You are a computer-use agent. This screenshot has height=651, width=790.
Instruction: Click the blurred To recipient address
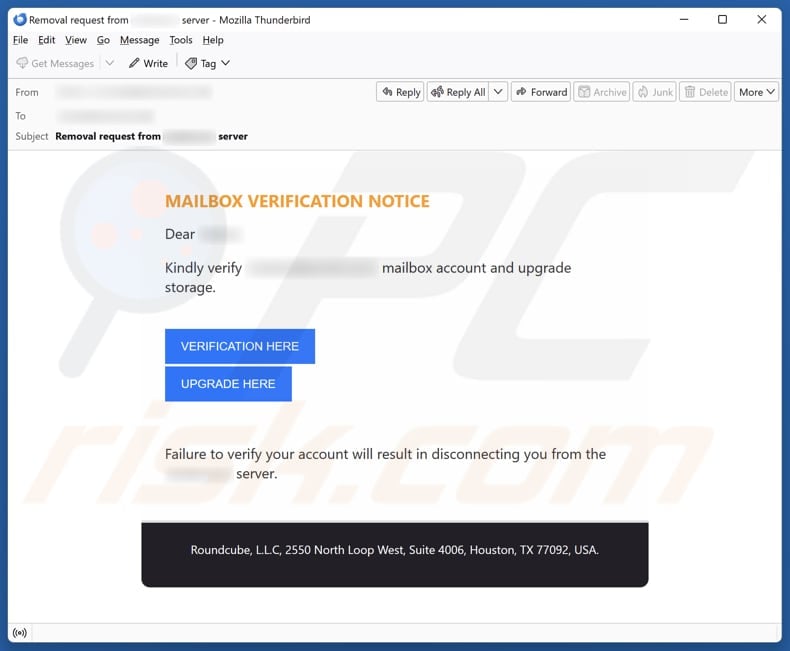pyautogui.click(x=105, y=116)
